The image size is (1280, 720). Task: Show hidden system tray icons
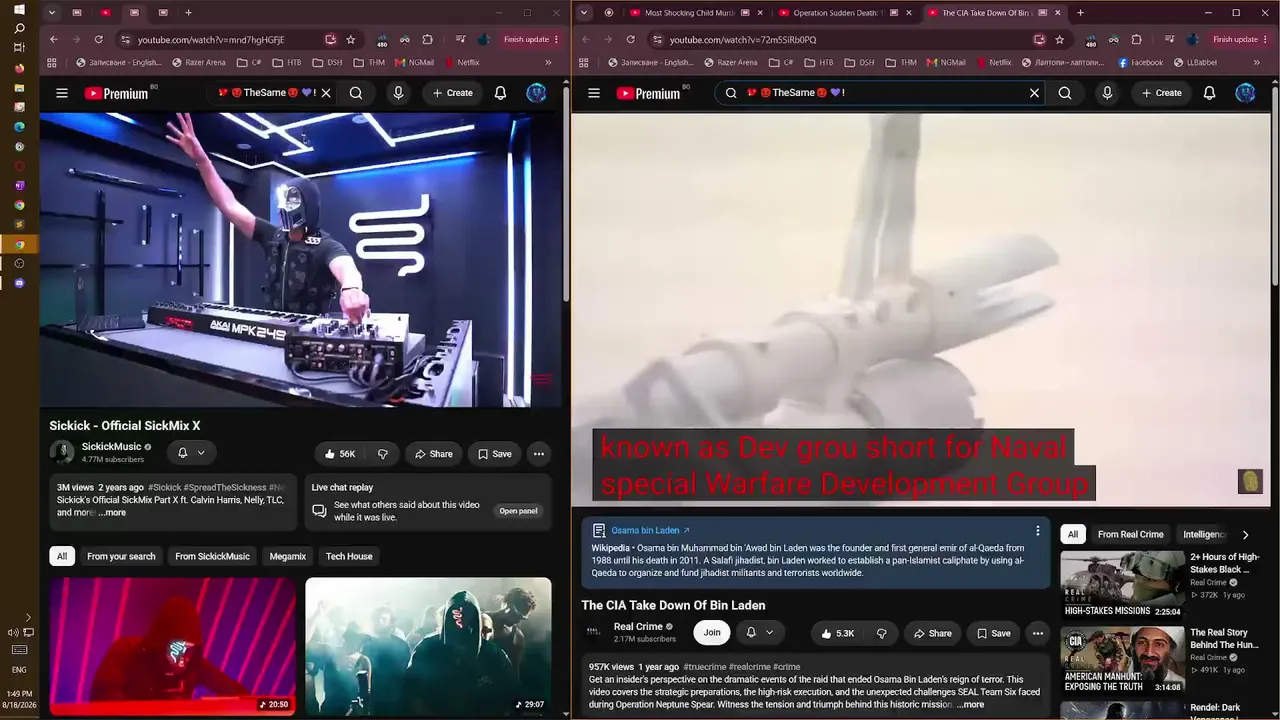click(28, 617)
